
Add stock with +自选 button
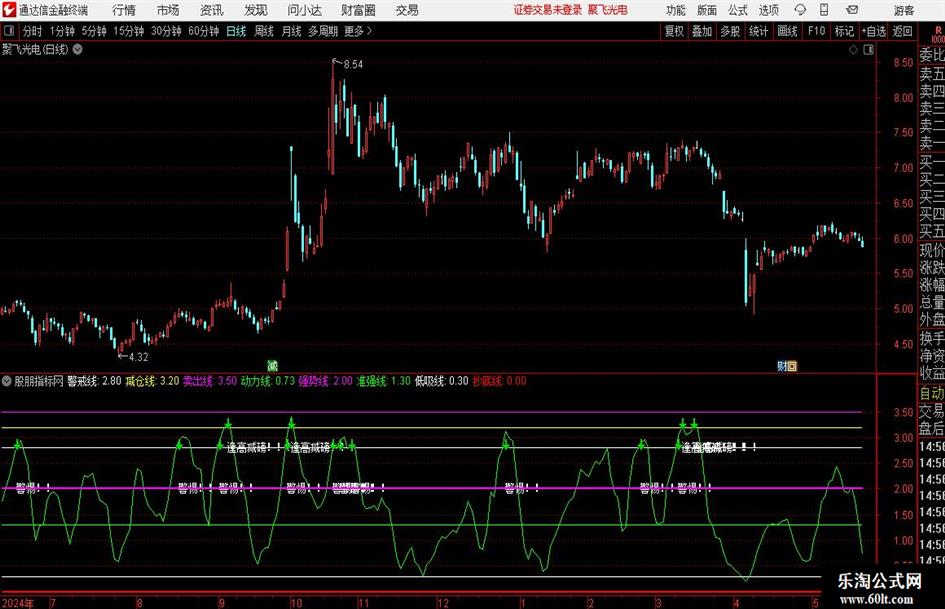tap(874, 31)
